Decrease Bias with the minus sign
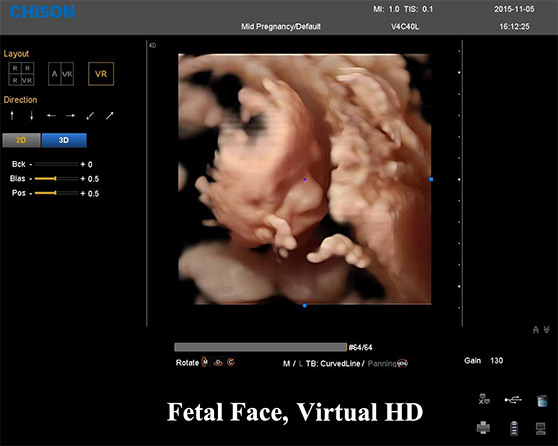 click(x=31, y=179)
